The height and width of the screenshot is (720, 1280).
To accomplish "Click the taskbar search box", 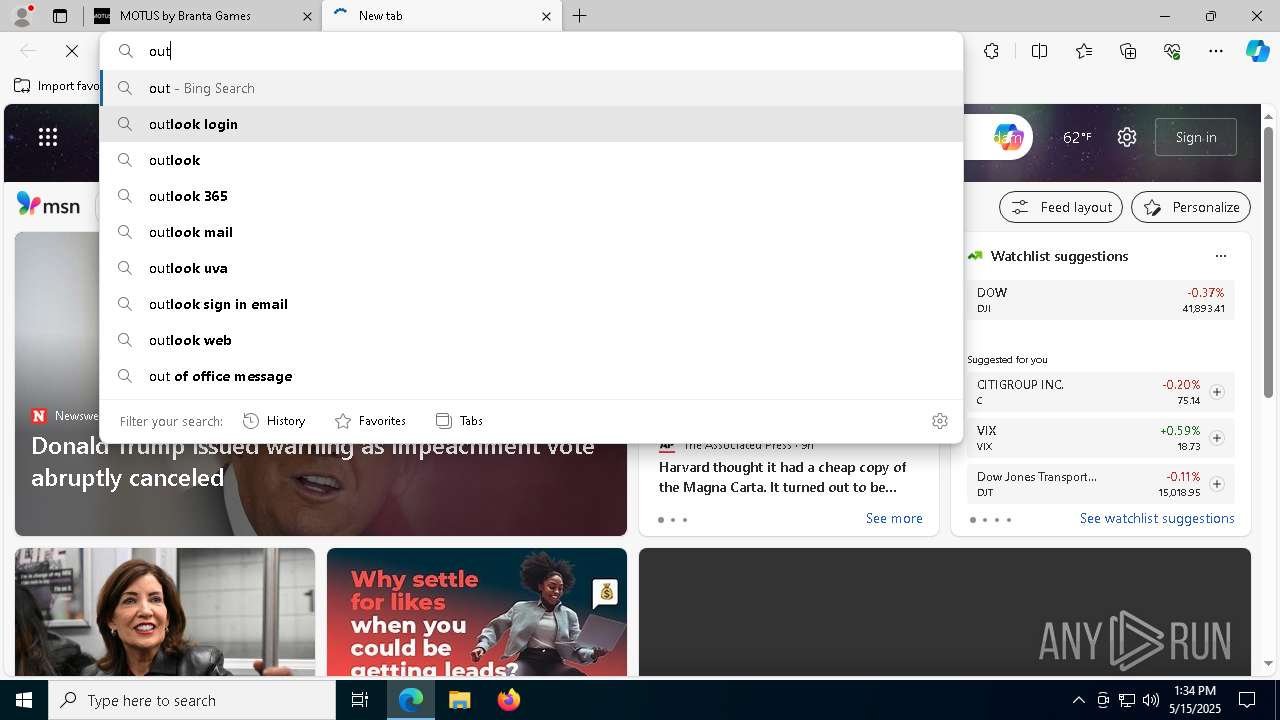I will pyautogui.click(x=192, y=700).
